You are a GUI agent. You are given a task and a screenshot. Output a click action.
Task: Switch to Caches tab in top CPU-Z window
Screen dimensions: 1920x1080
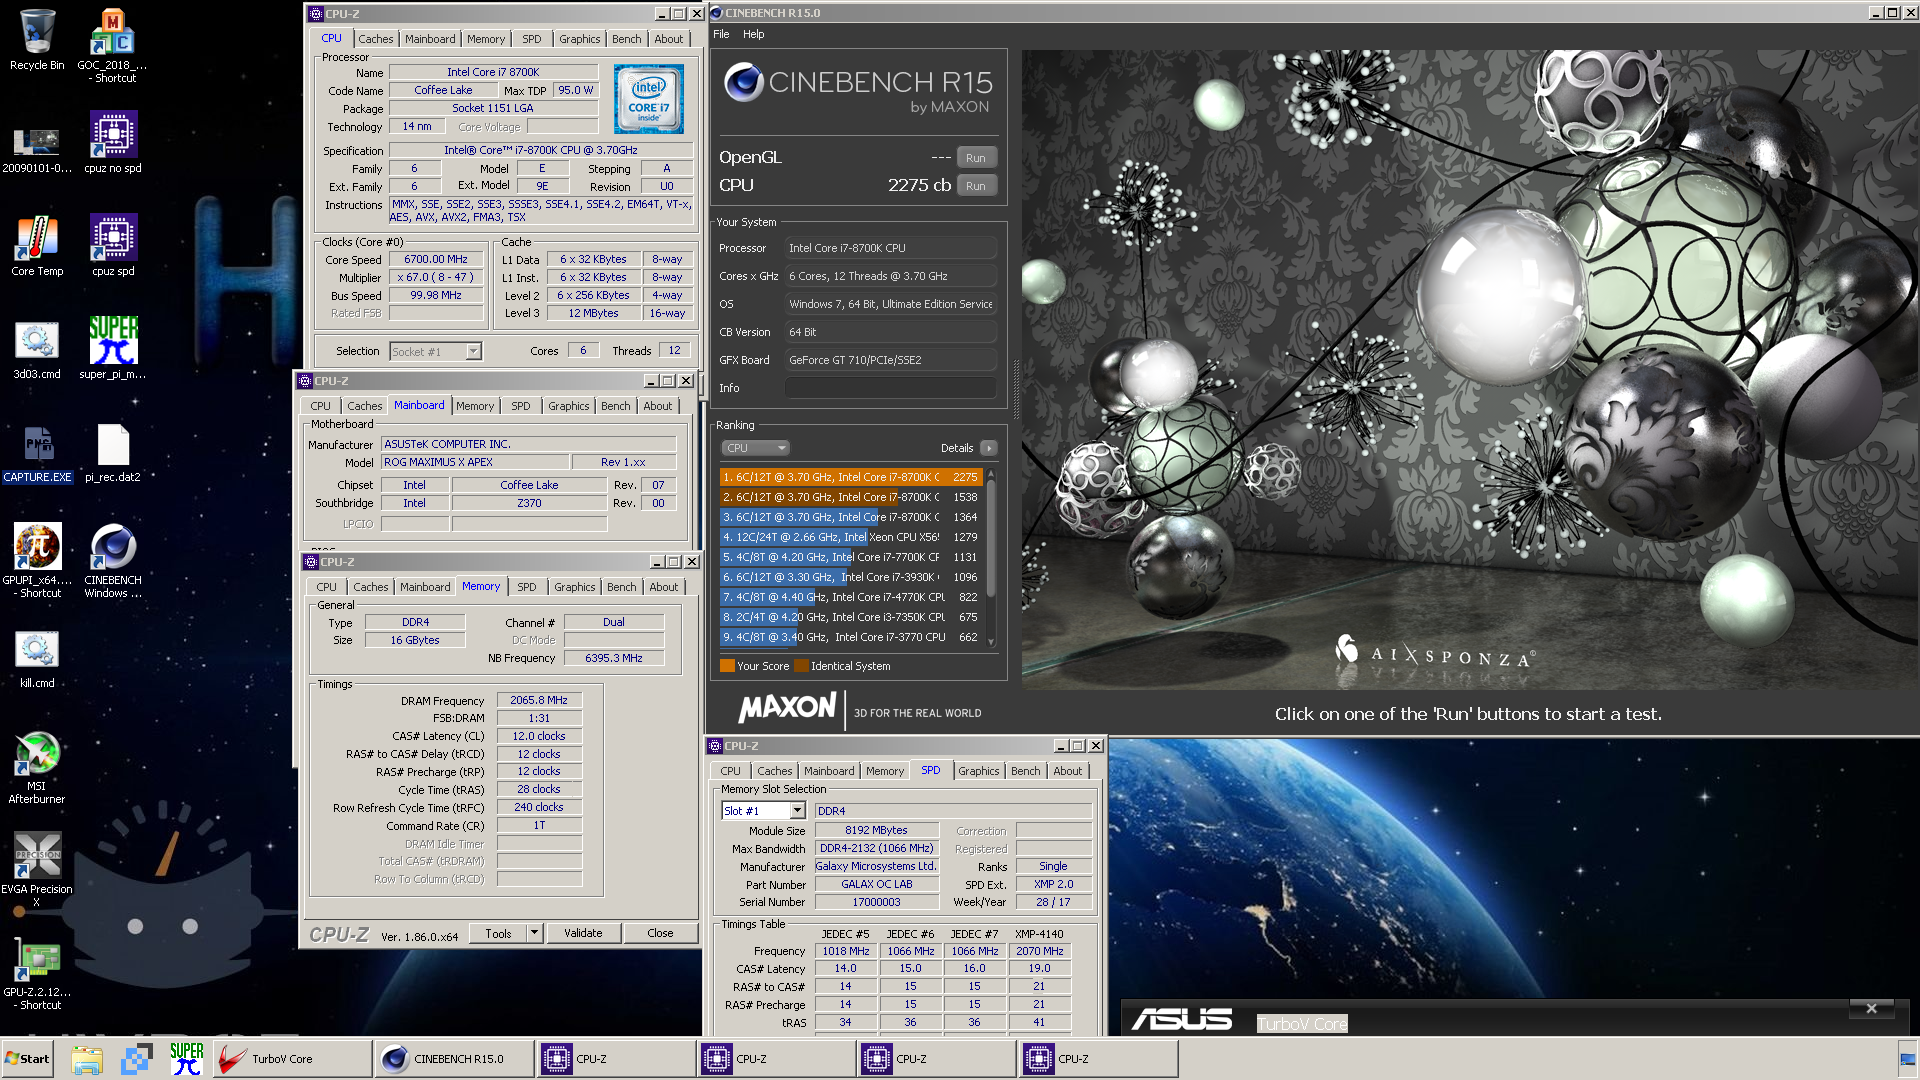tap(376, 39)
